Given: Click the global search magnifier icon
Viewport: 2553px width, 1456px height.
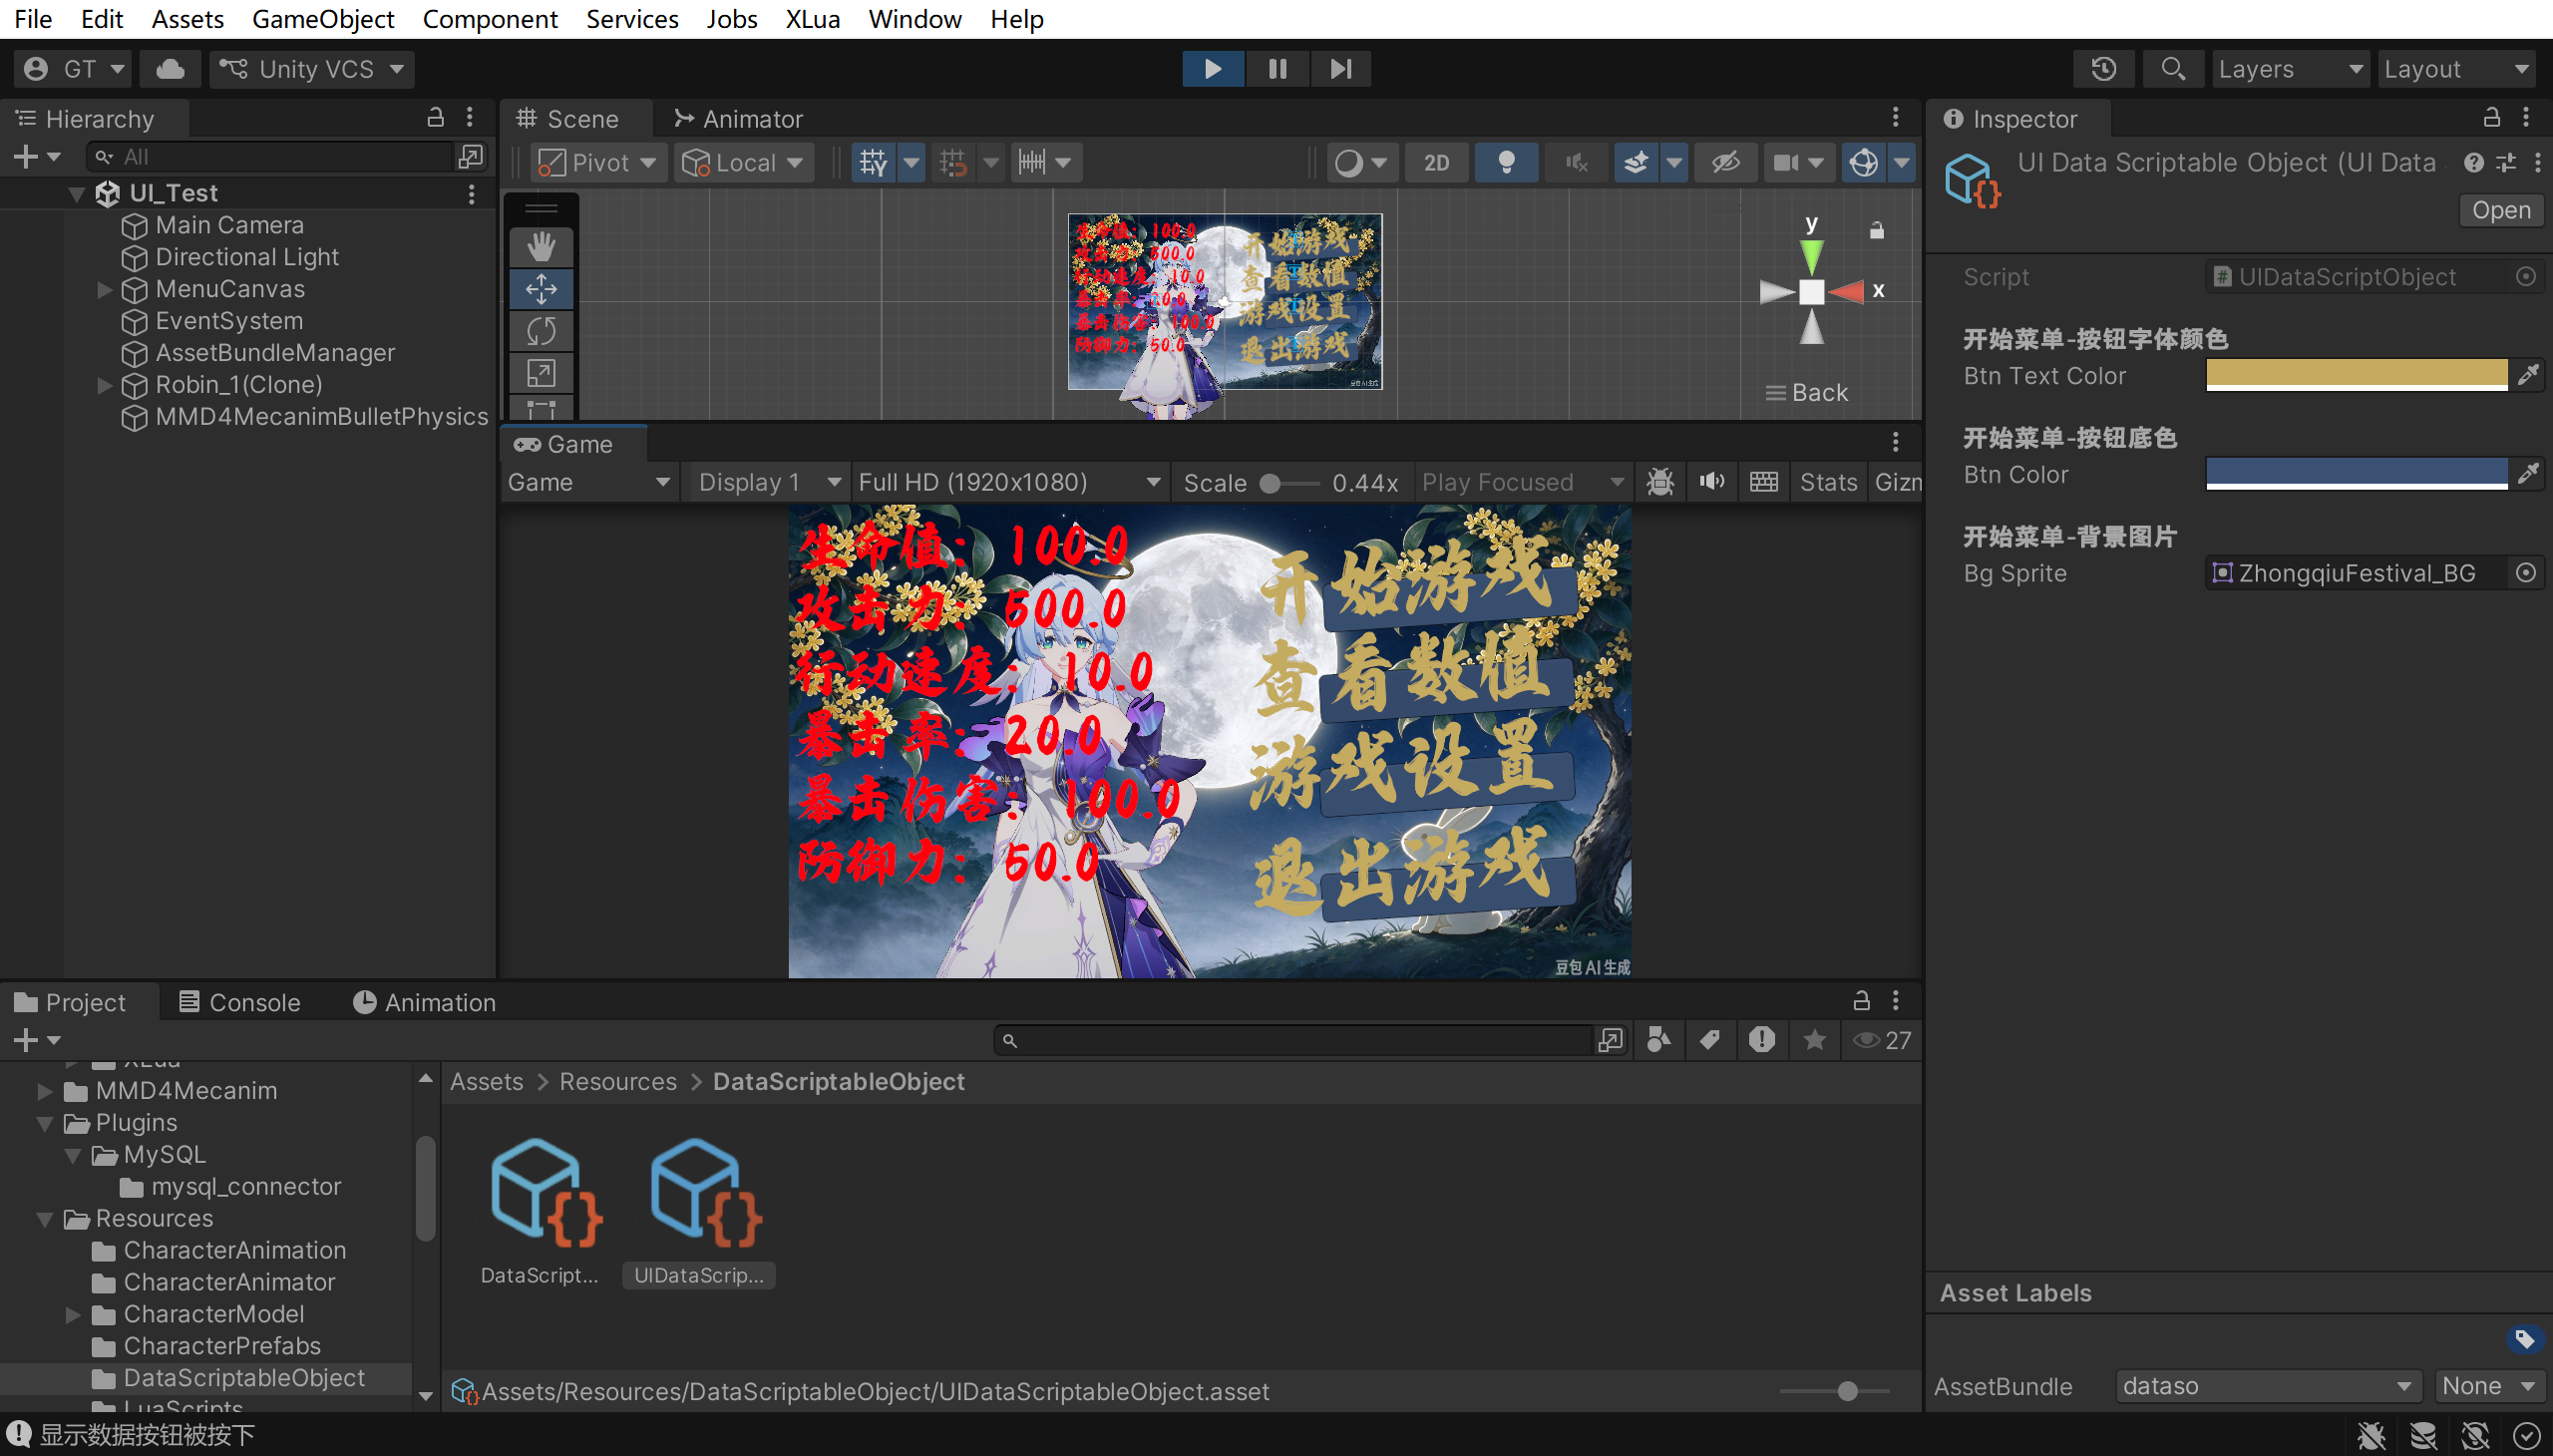Looking at the screenshot, I should pyautogui.click(x=2172, y=69).
